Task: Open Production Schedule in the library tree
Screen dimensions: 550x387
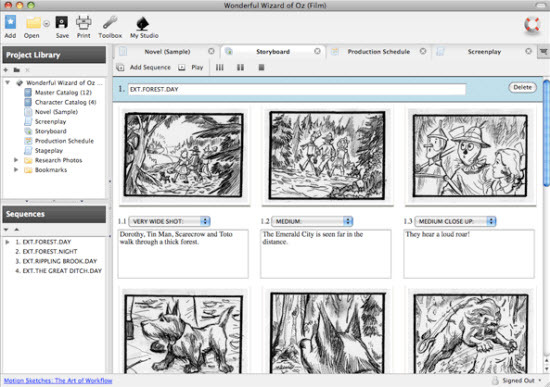Action: [x=64, y=141]
